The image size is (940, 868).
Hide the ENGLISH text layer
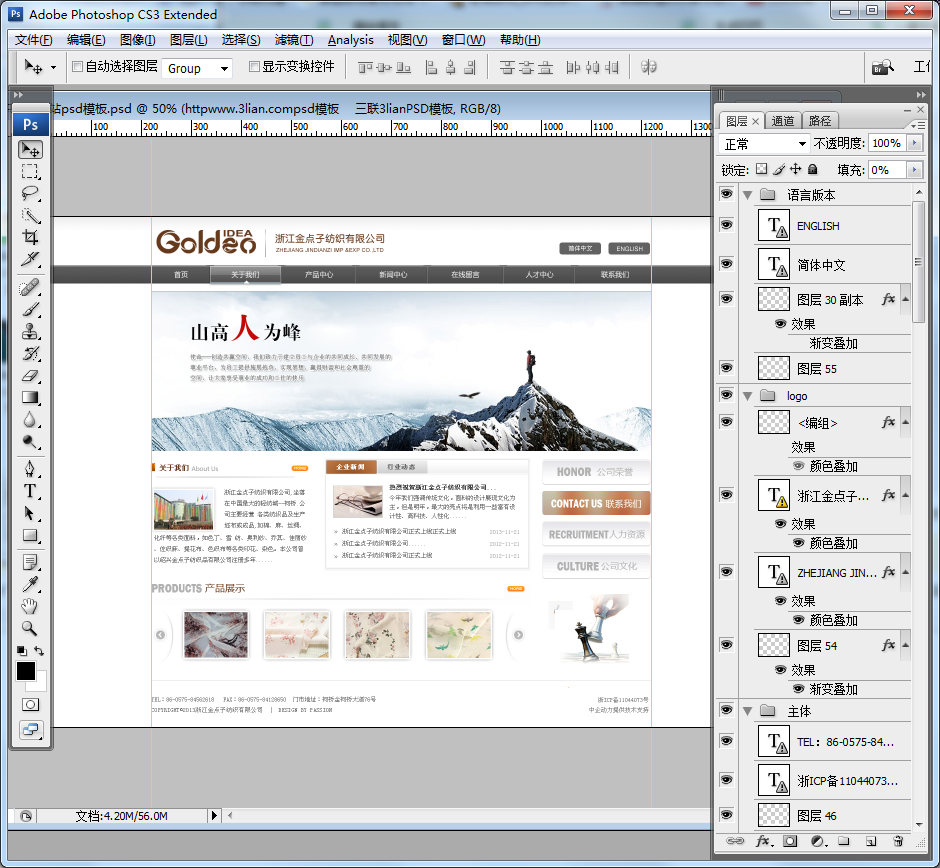[x=727, y=225]
